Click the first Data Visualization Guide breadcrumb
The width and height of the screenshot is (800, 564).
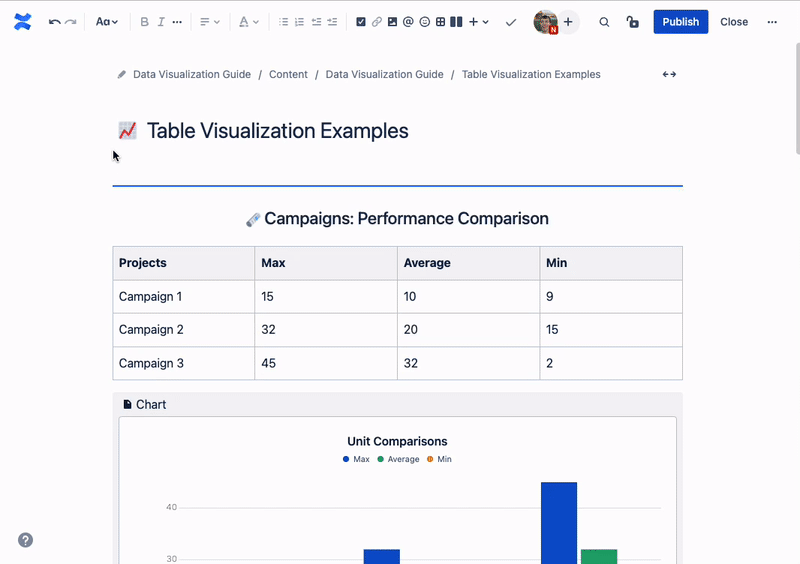[192, 75]
